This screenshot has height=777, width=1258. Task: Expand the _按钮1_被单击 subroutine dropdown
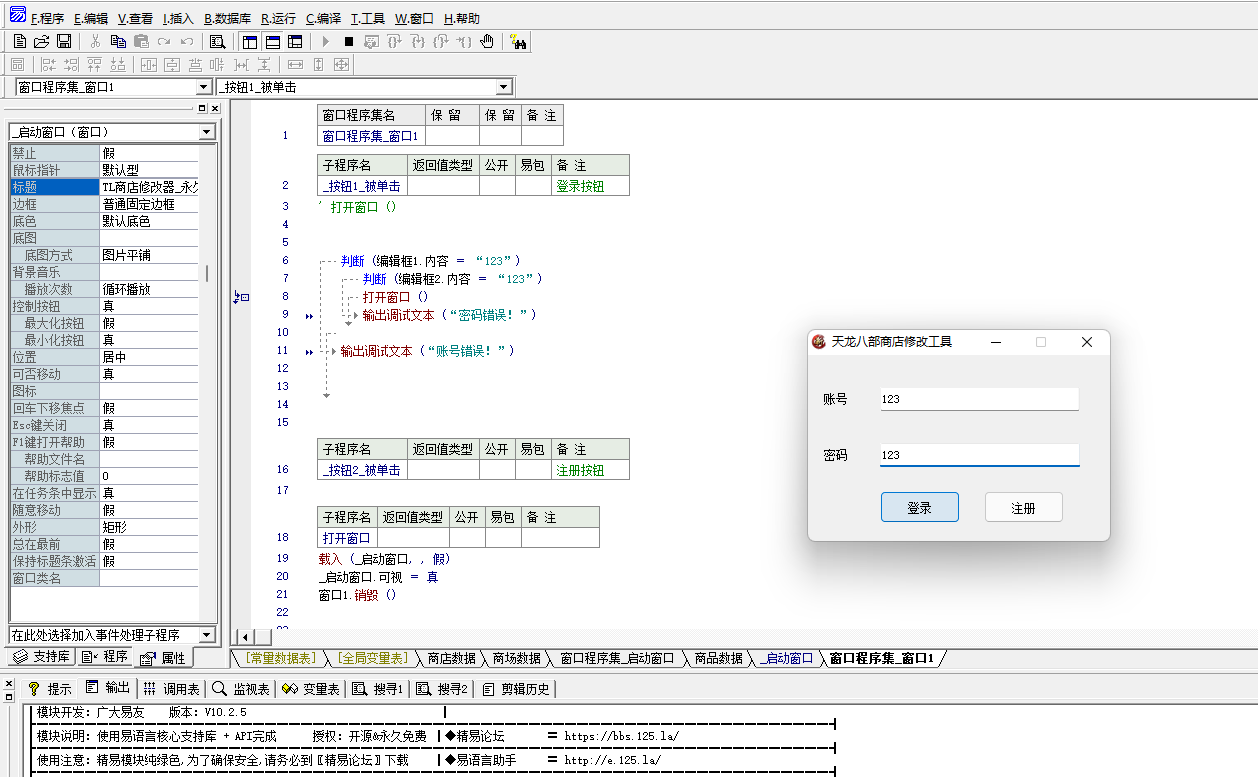pyautogui.click(x=504, y=88)
